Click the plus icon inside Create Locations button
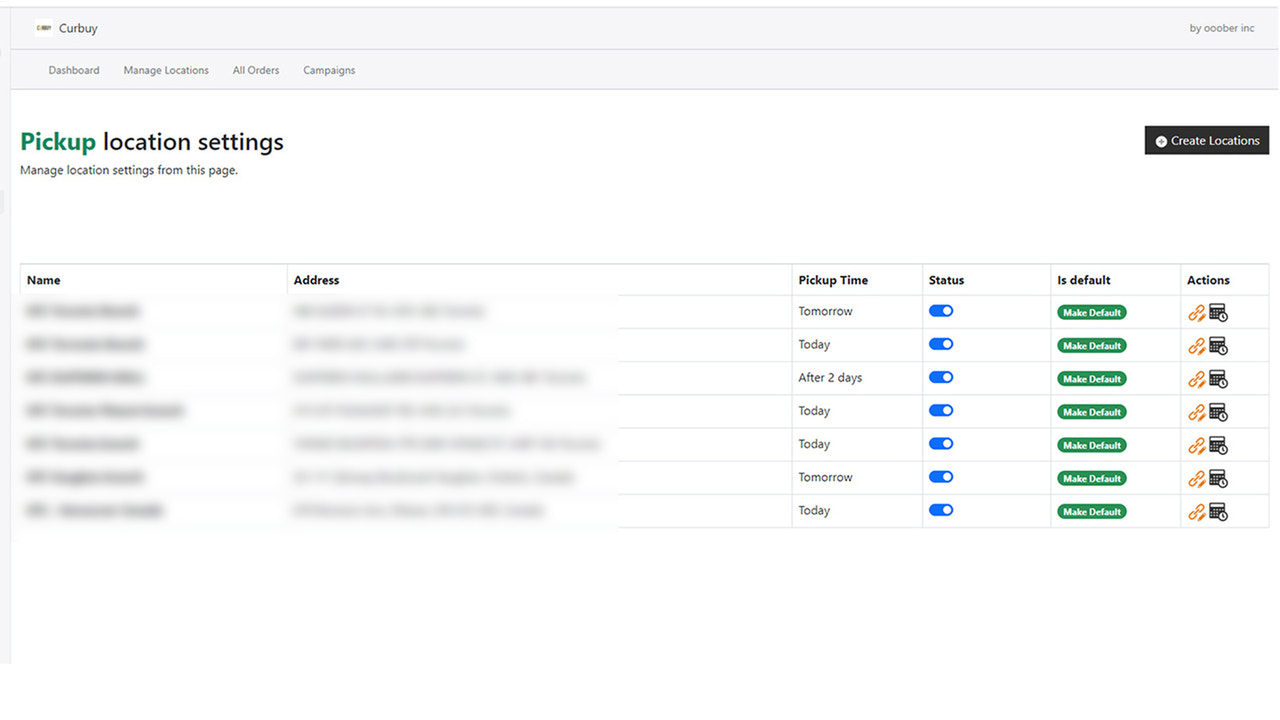This screenshot has width=1280, height=720. pos(1161,140)
